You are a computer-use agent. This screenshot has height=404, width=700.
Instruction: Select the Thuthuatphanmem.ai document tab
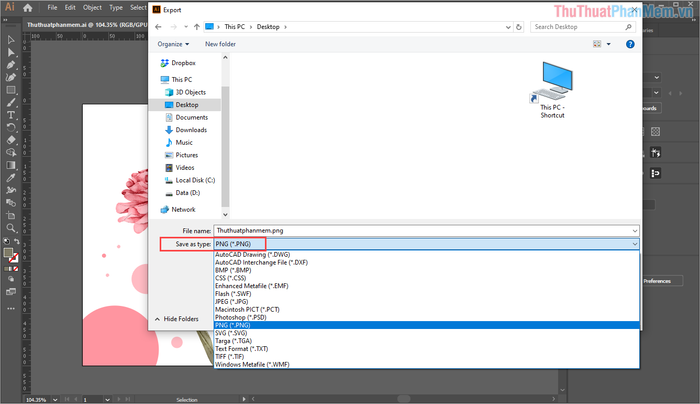point(87,25)
